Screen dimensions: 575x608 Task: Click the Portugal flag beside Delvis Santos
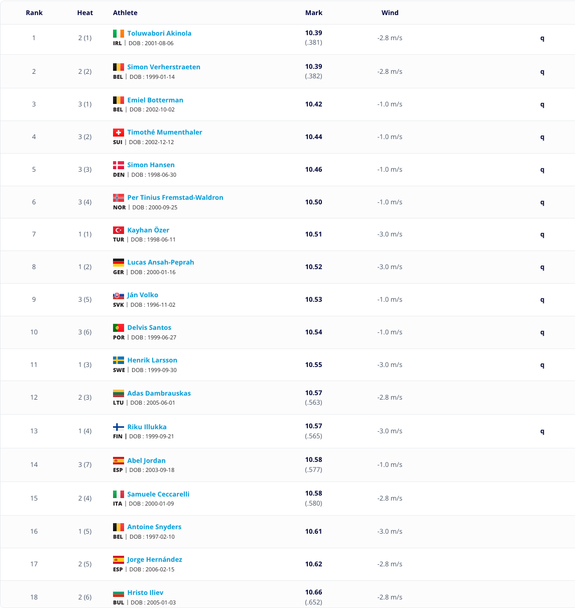point(118,328)
